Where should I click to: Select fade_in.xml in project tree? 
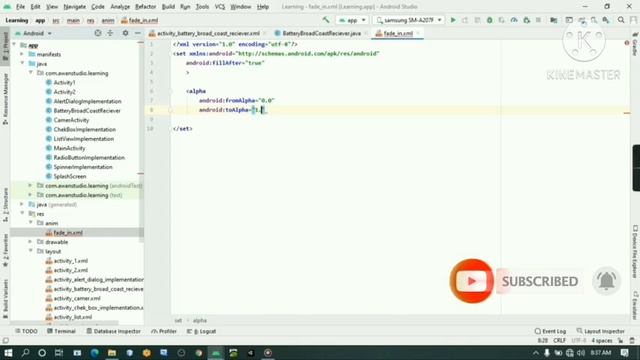(x=68, y=233)
